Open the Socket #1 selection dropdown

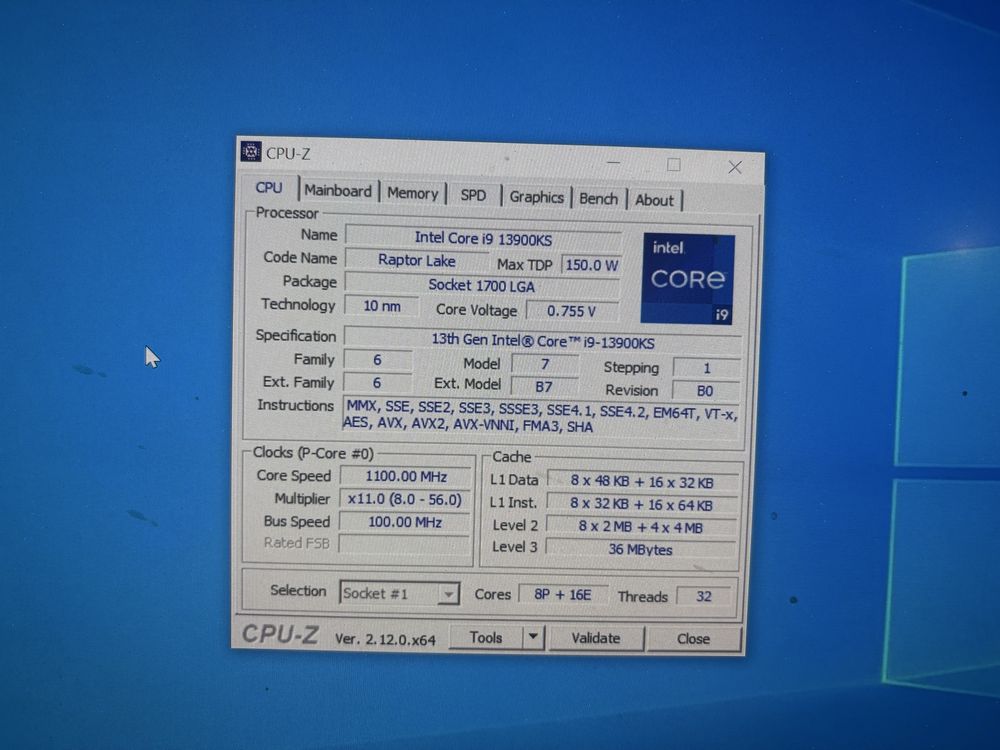399,593
